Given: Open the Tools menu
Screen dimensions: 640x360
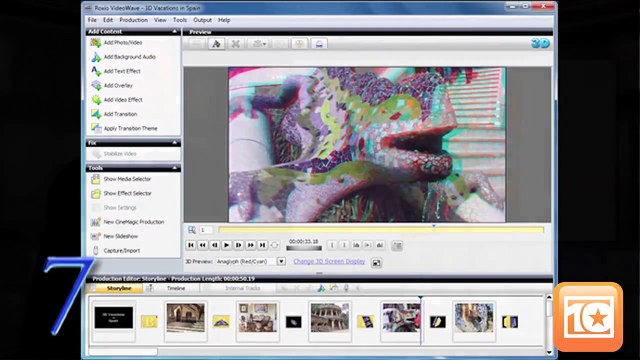Looking at the screenshot, I should tap(180, 20).
